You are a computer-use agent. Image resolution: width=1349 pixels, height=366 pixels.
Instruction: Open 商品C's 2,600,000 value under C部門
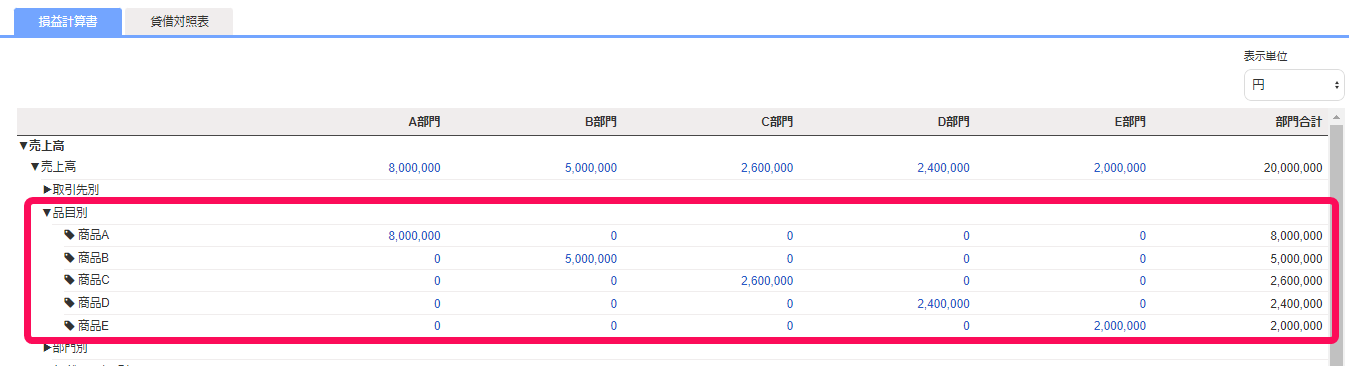coord(767,281)
